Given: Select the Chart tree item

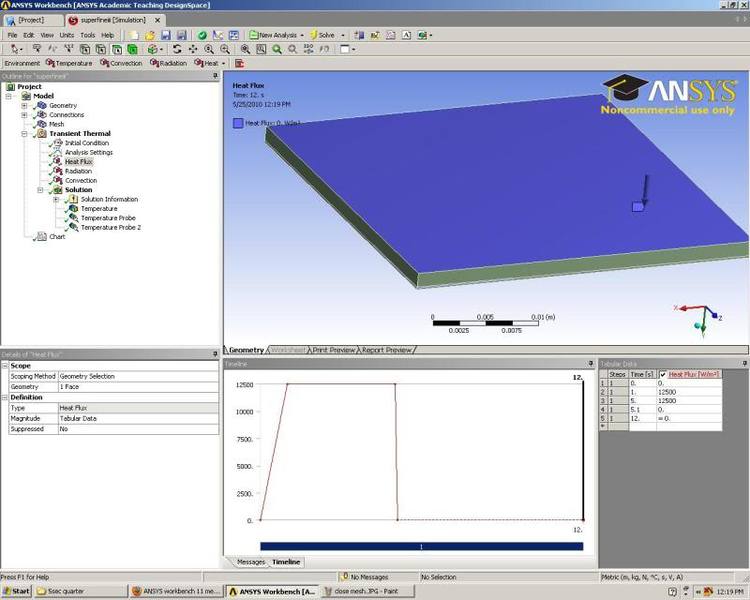Looking at the screenshot, I should pyautogui.click(x=57, y=236).
